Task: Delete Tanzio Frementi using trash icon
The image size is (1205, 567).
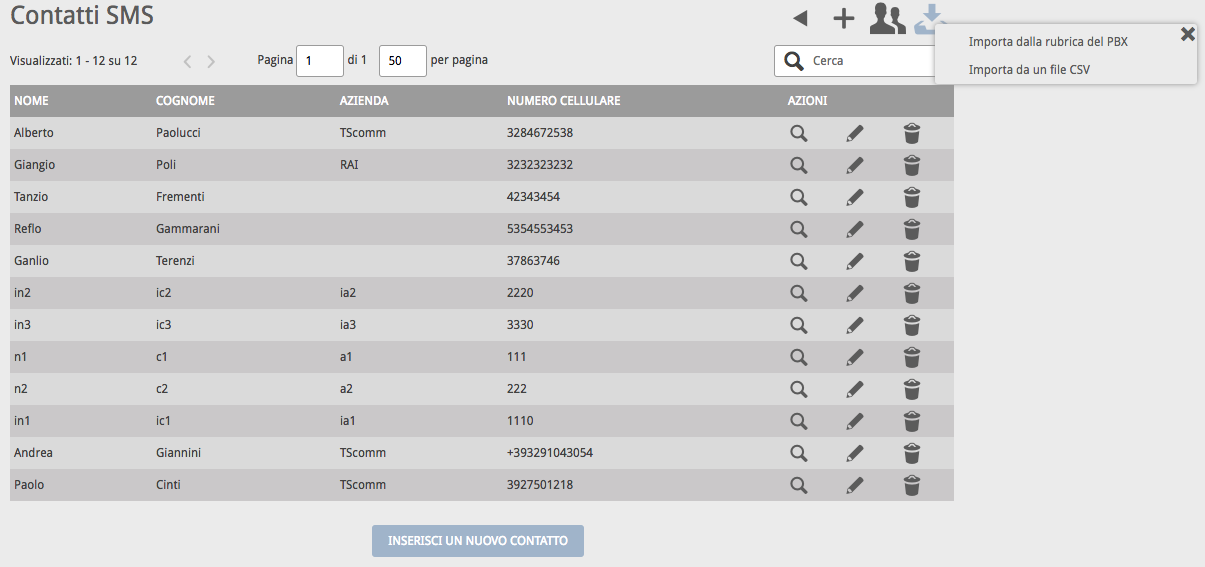Action: tap(912, 197)
